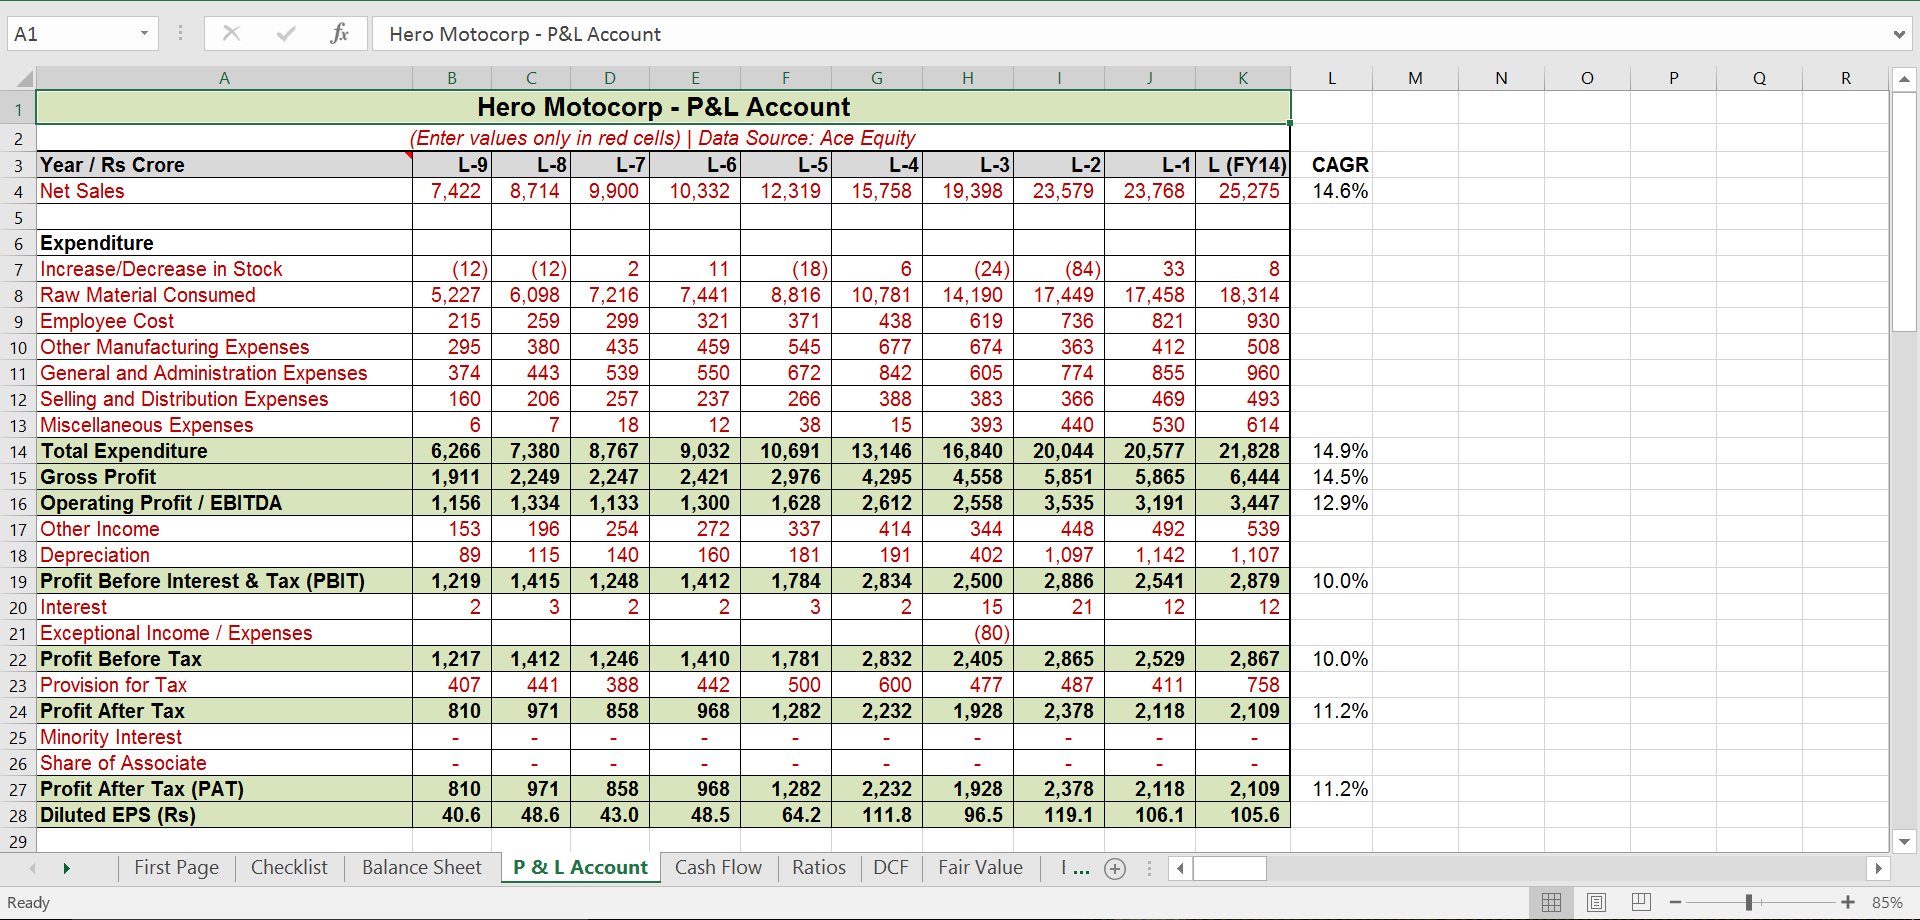The image size is (1920, 920).
Task: Click vertical scrollbar up arrow
Action: point(1904,79)
